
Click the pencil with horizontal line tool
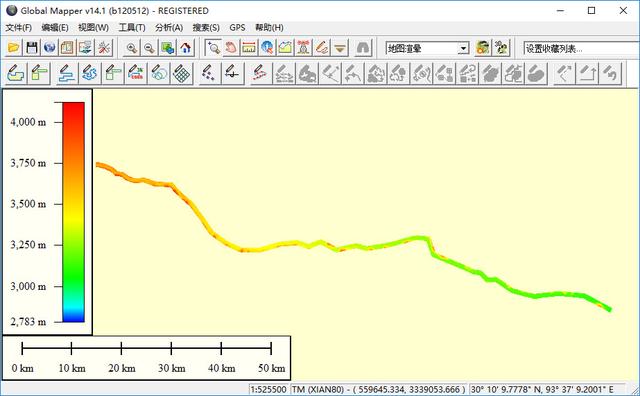(x=232, y=73)
